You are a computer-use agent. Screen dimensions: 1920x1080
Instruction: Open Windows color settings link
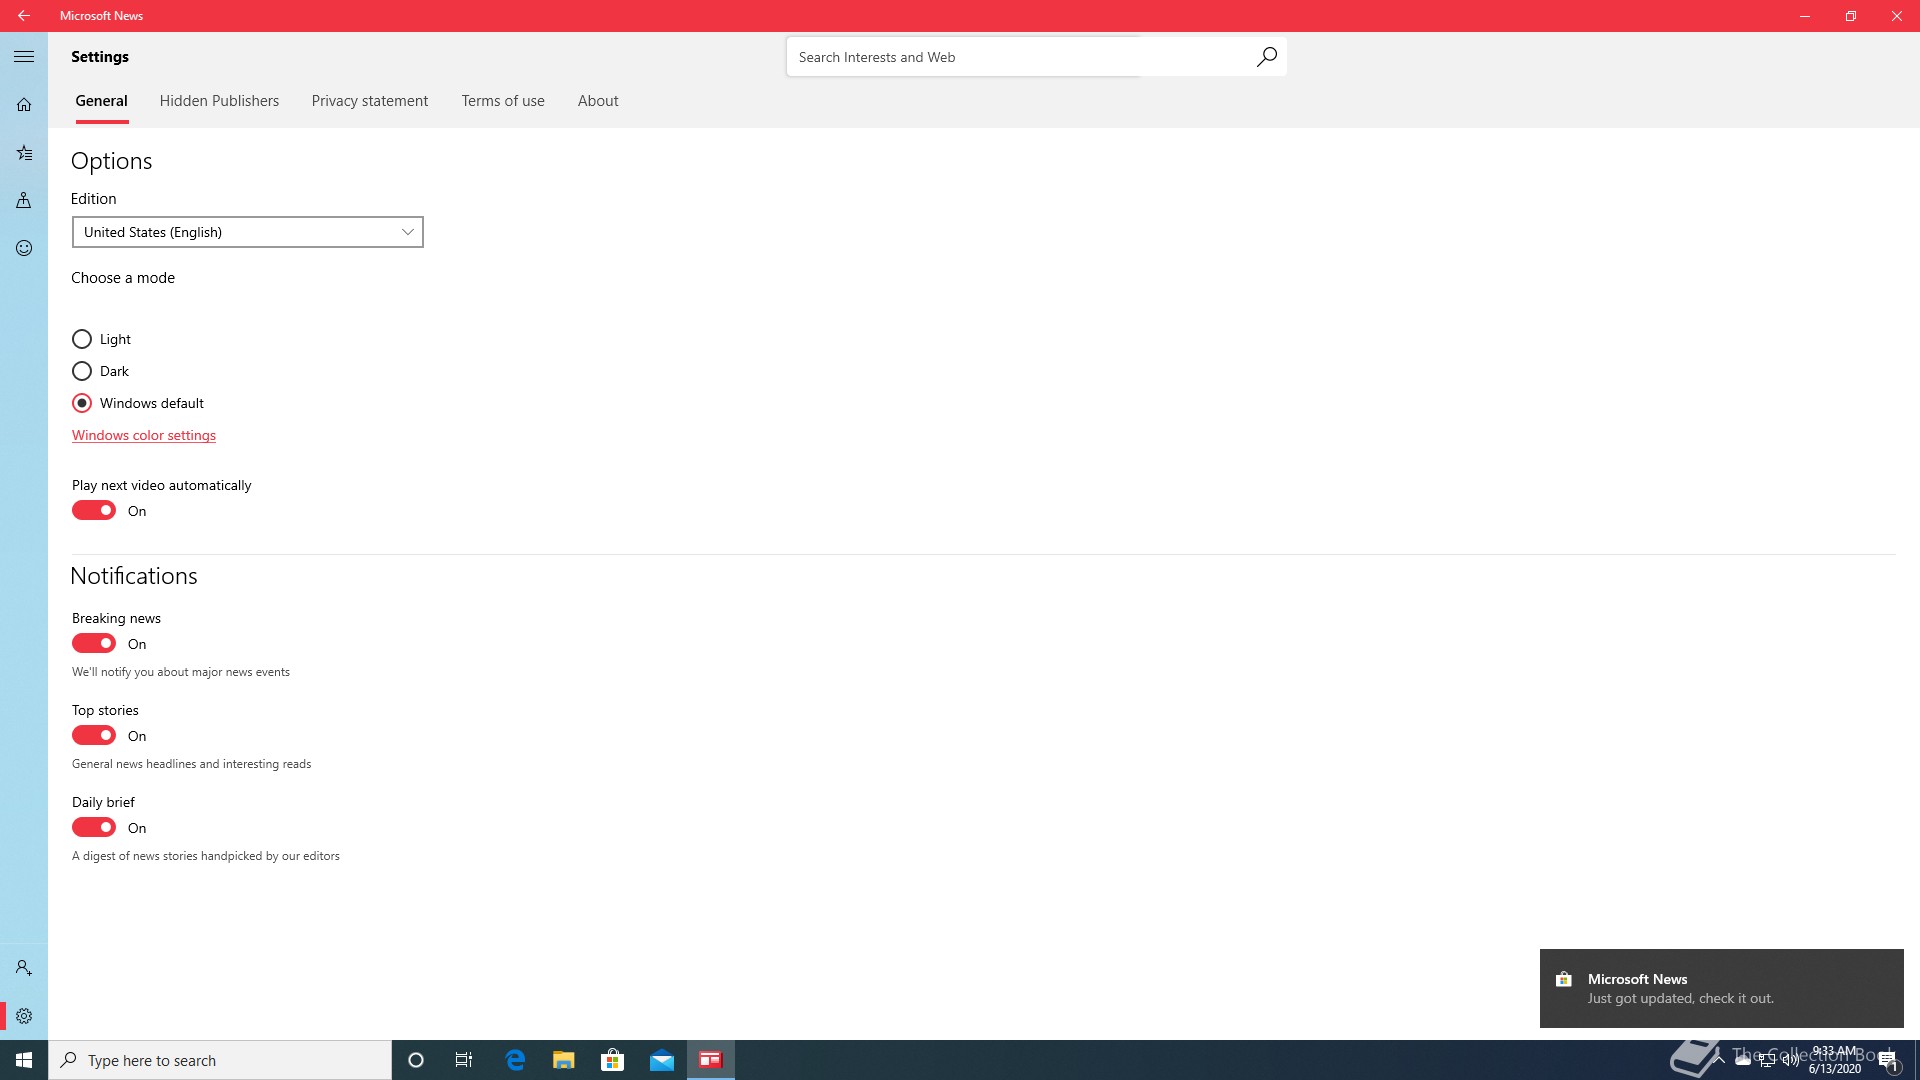pyautogui.click(x=144, y=436)
